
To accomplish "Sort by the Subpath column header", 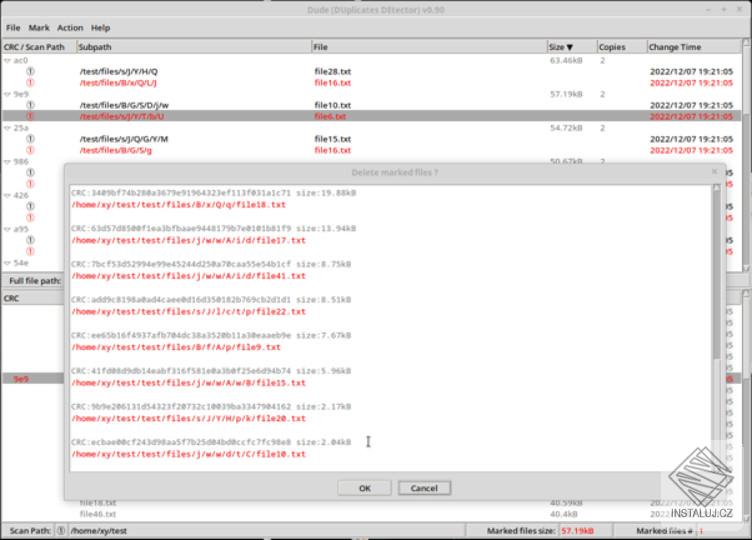I will pyautogui.click(x=194, y=47).
